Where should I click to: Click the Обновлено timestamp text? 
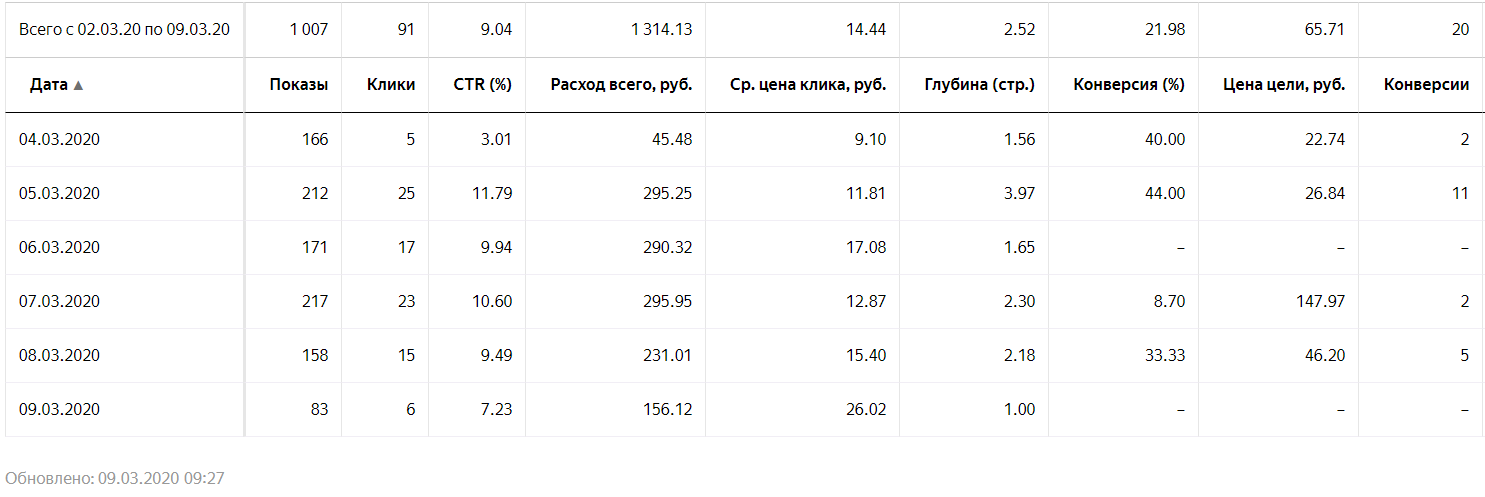click(x=114, y=478)
